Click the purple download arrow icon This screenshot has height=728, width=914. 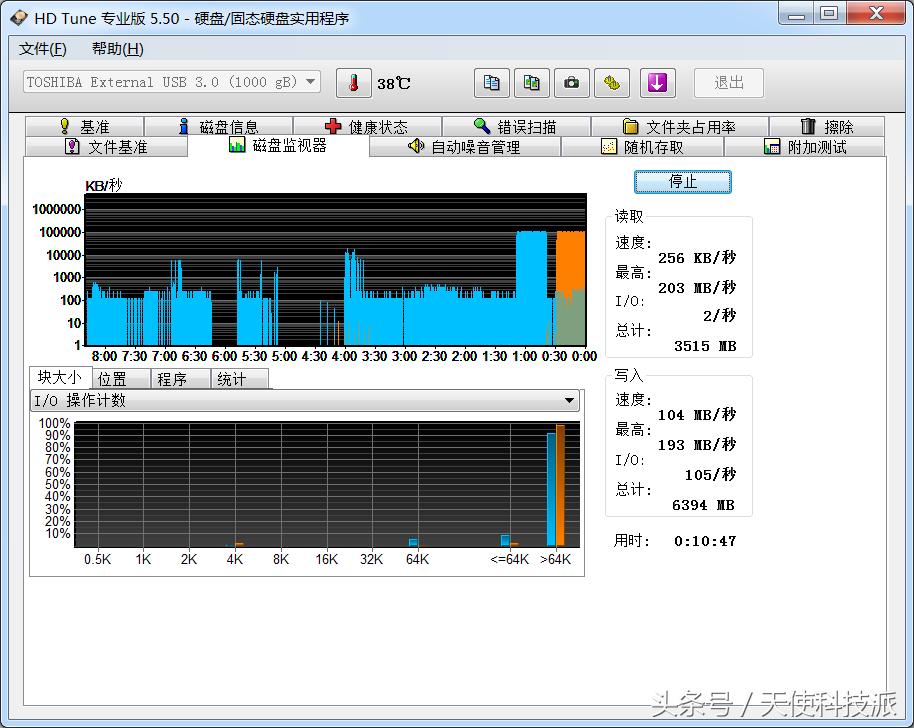[x=656, y=83]
